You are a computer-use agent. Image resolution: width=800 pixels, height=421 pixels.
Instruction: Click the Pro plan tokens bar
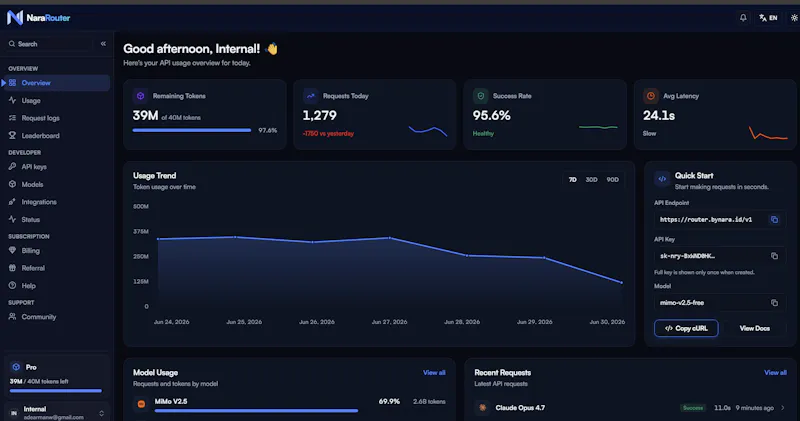(56, 391)
